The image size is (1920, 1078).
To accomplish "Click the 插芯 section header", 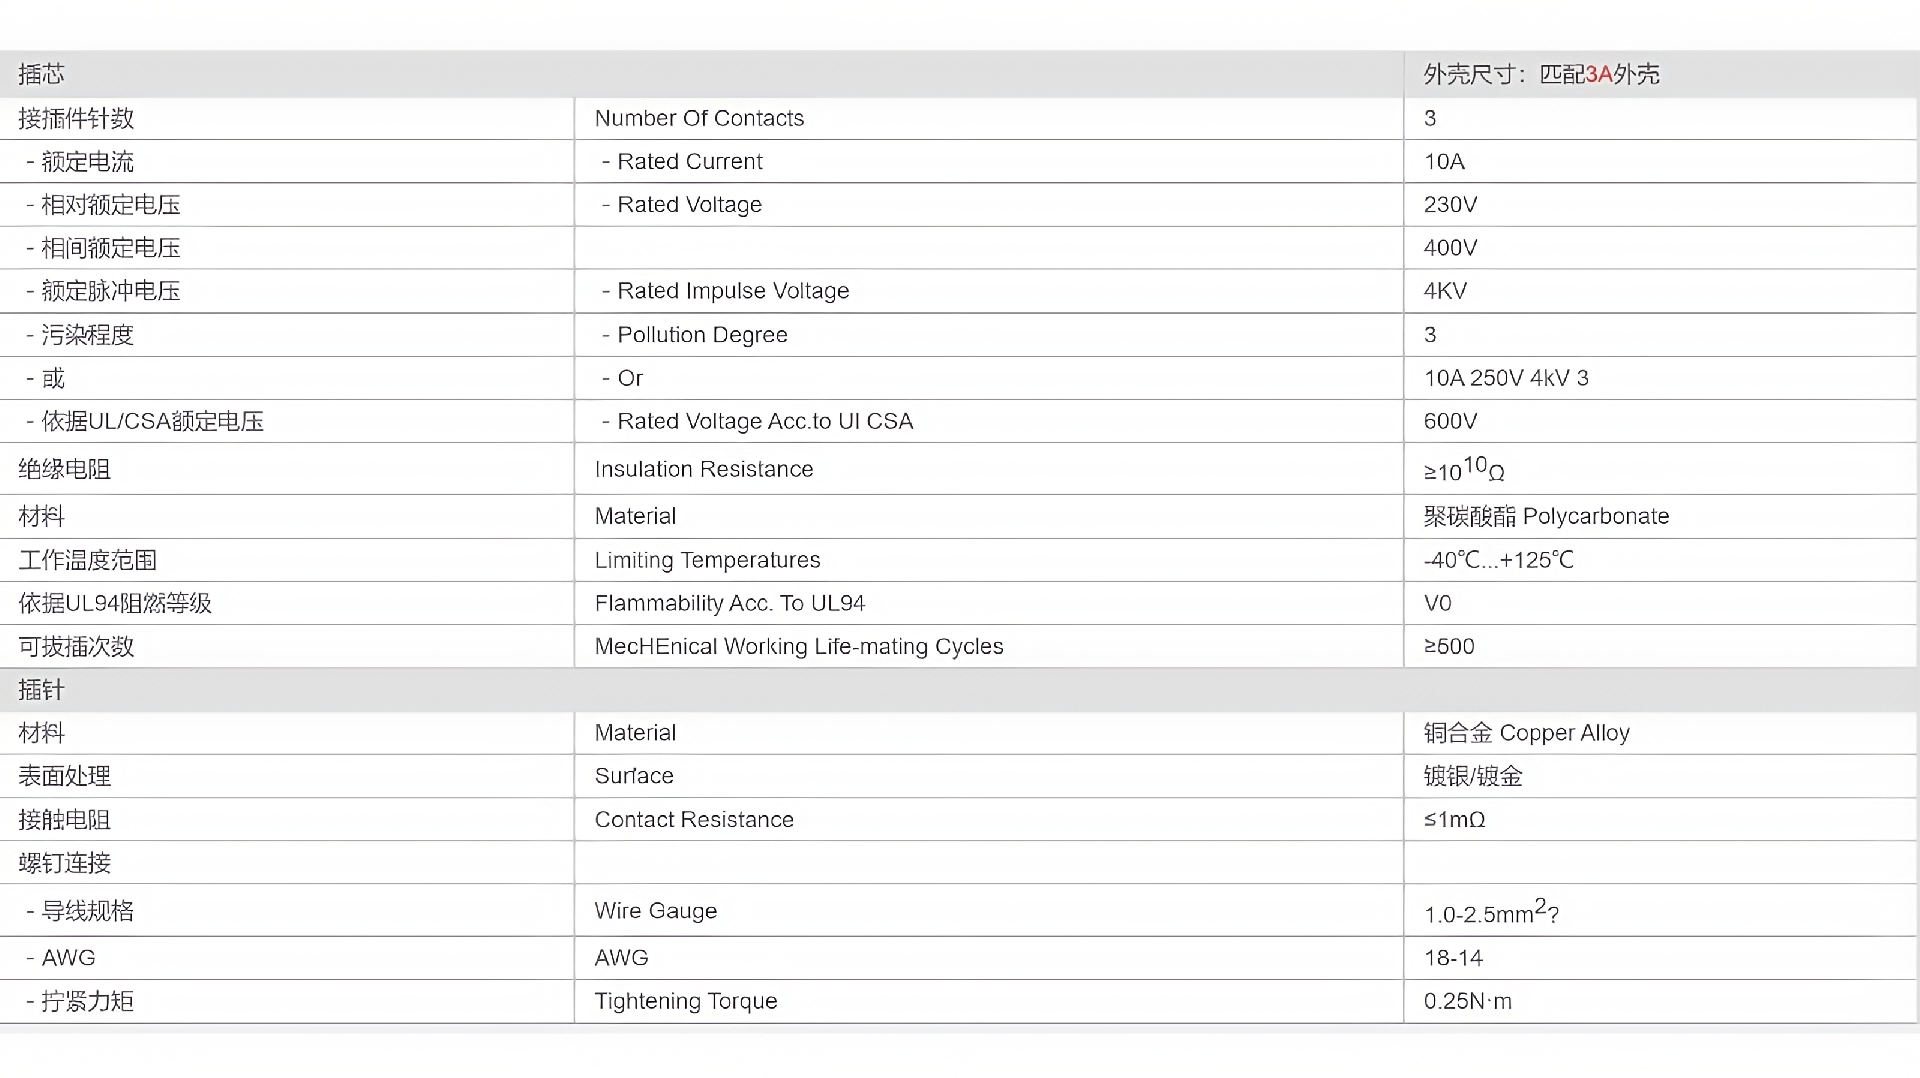I will click(41, 74).
